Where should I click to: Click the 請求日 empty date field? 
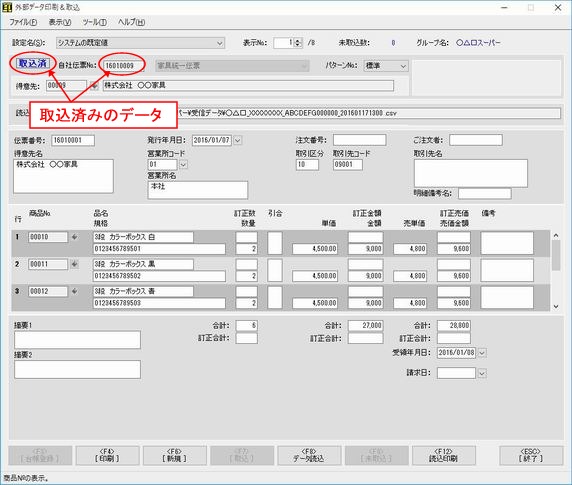[456, 373]
